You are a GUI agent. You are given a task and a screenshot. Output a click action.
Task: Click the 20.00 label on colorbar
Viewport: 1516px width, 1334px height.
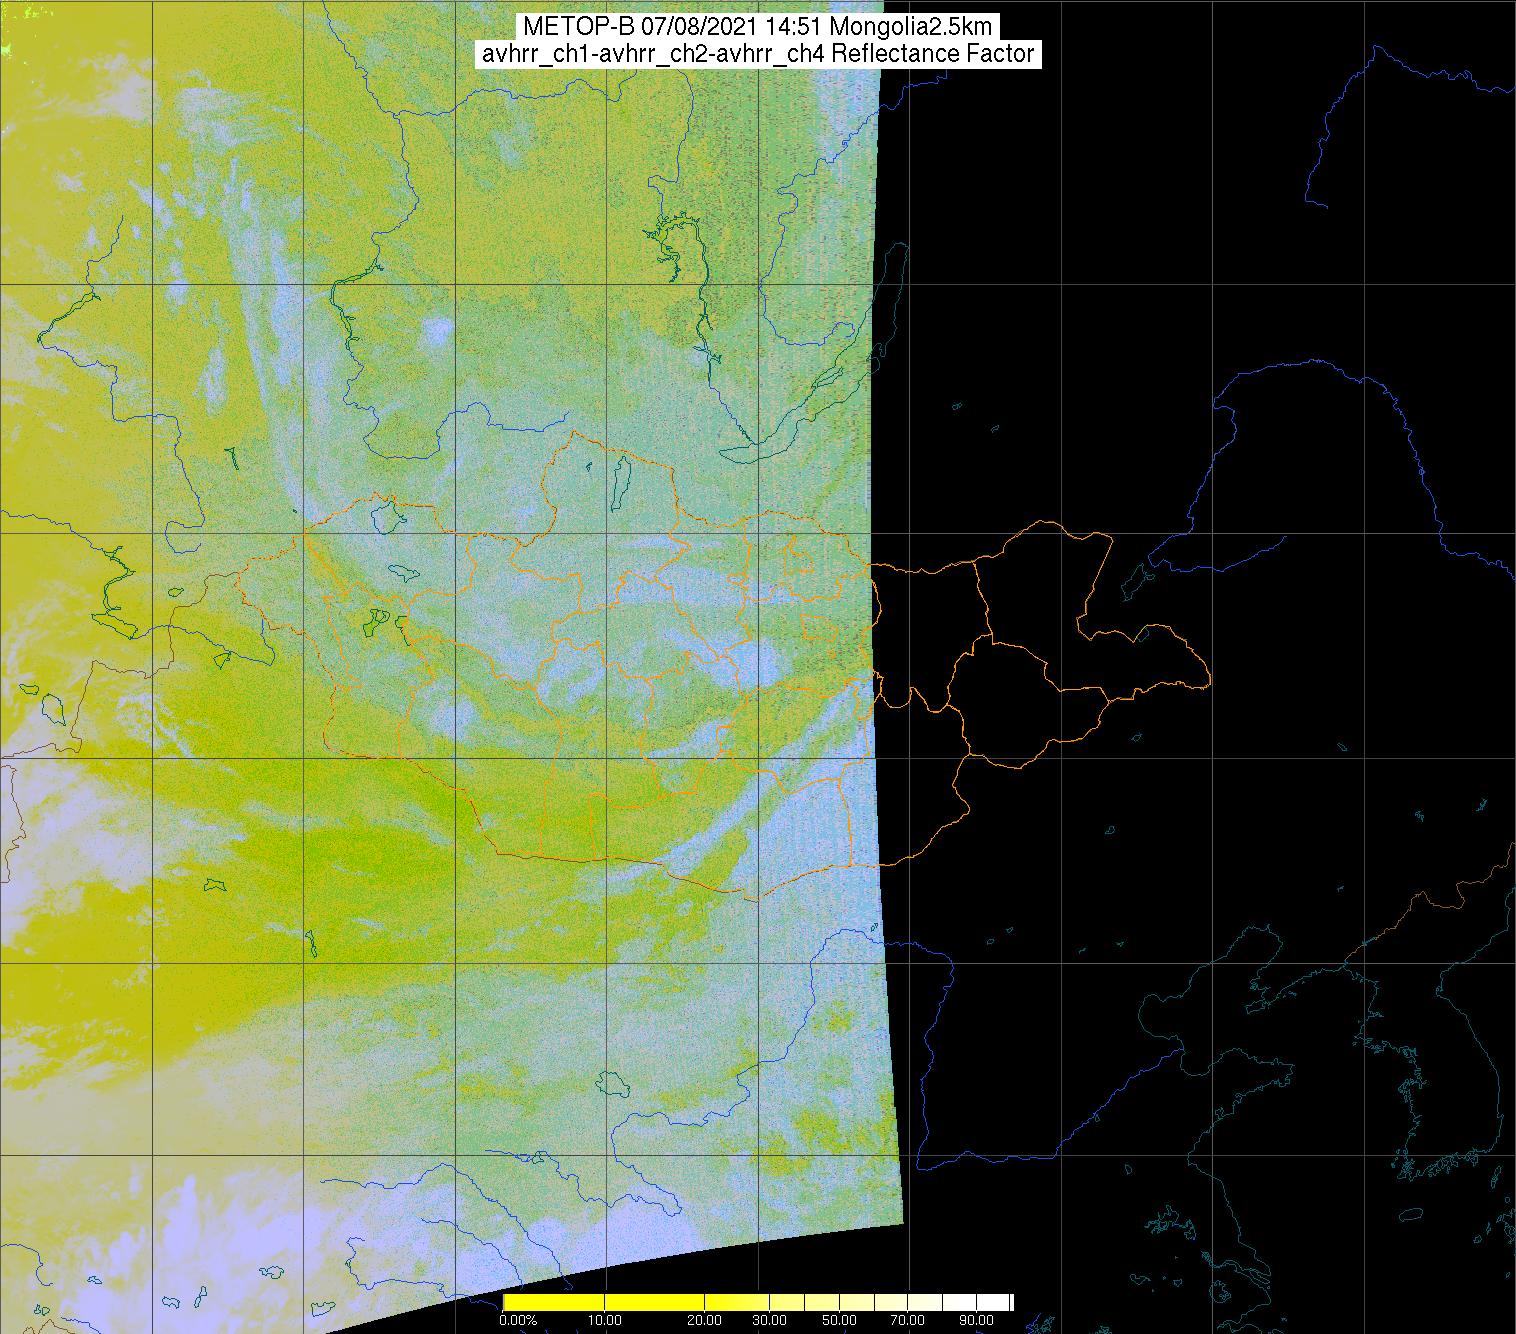click(x=706, y=1321)
